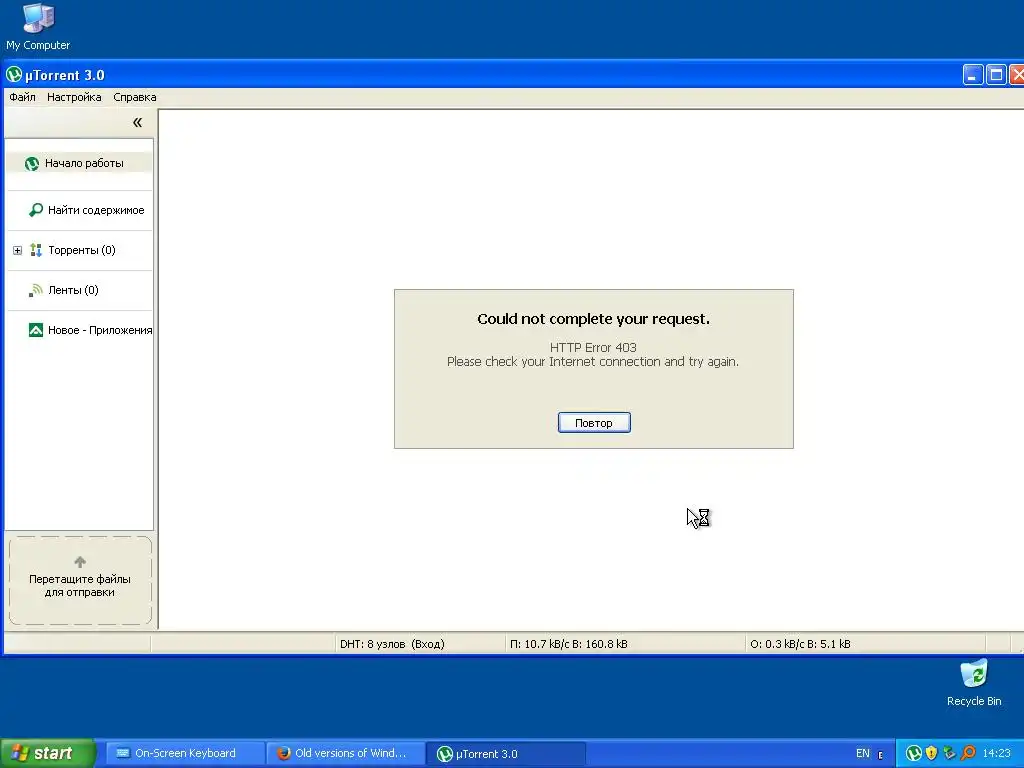
Task: Click the RSS feed icon for Ленты
Action: pos(36,290)
